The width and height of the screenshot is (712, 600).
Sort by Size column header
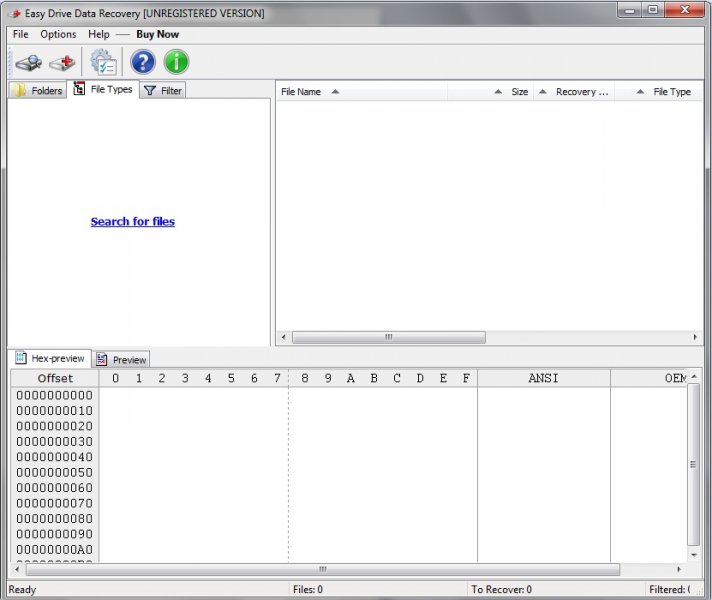(x=490, y=92)
